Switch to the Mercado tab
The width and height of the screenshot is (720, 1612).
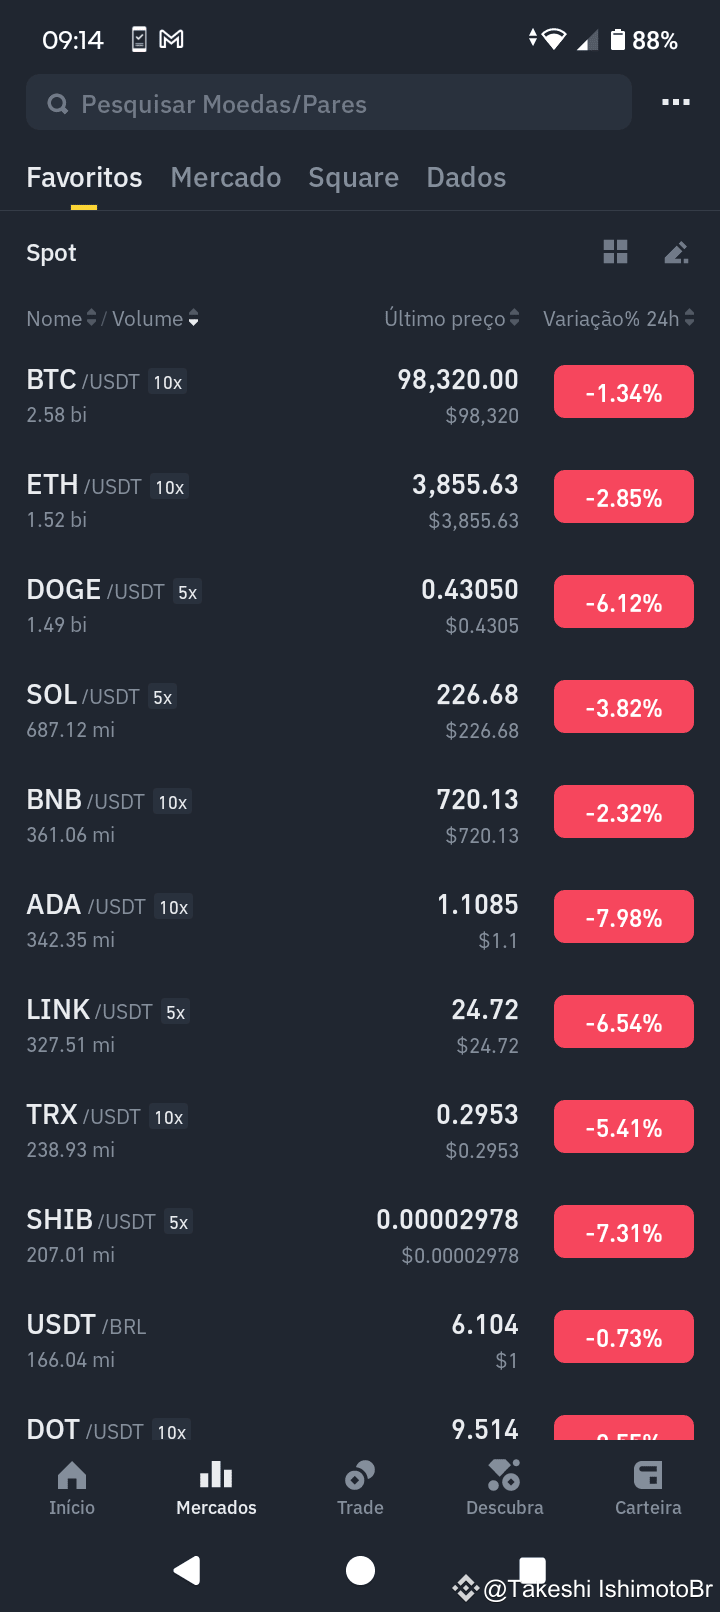[x=226, y=177]
